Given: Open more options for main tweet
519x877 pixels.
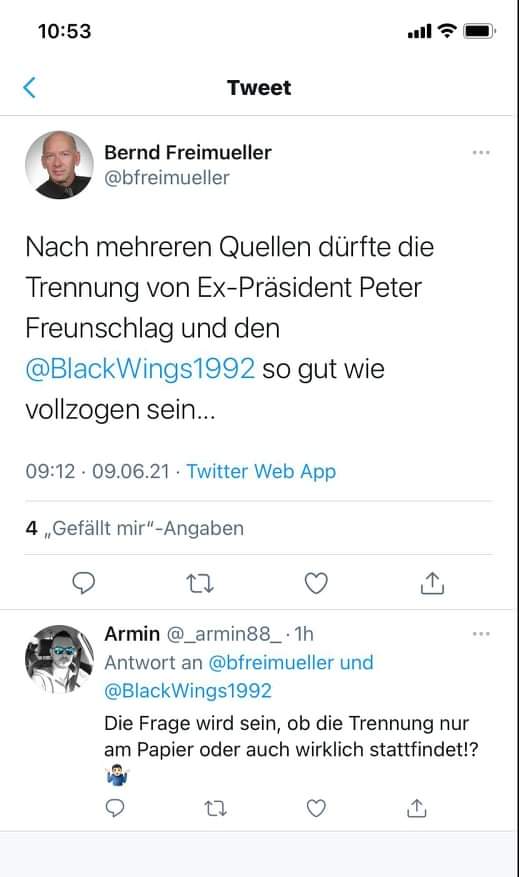Looking at the screenshot, I should click(481, 153).
